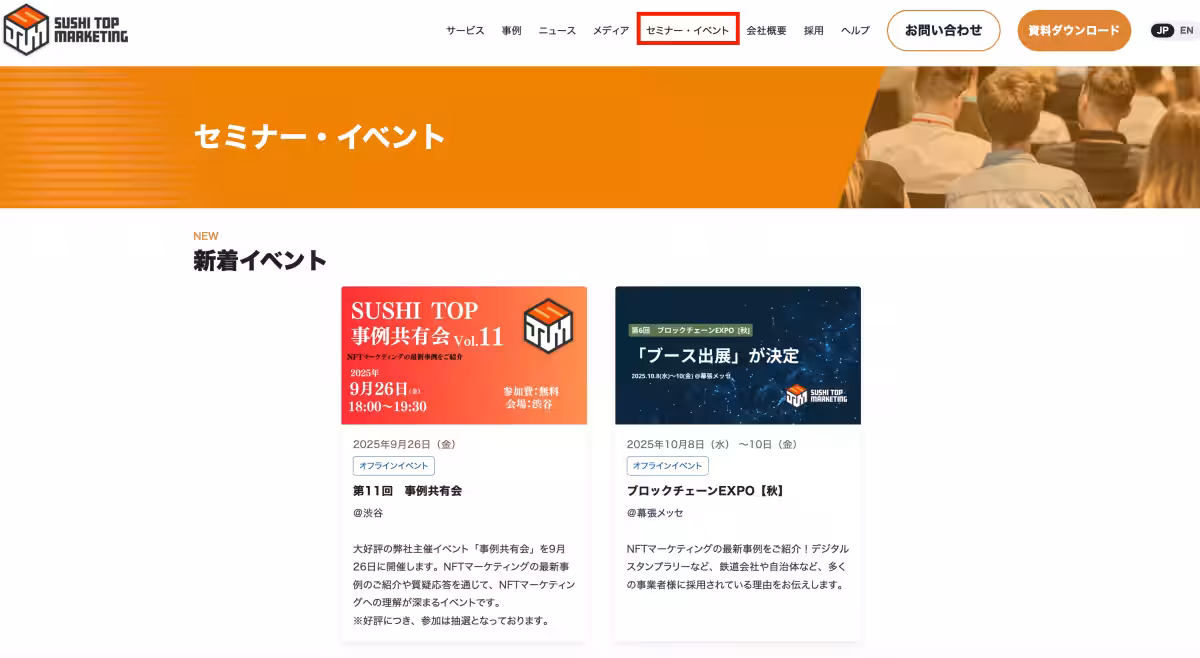The width and height of the screenshot is (1200, 658).
Task: Click オフラインイベント tag on ブロックチェーンEXPO card
Action: pos(667,466)
